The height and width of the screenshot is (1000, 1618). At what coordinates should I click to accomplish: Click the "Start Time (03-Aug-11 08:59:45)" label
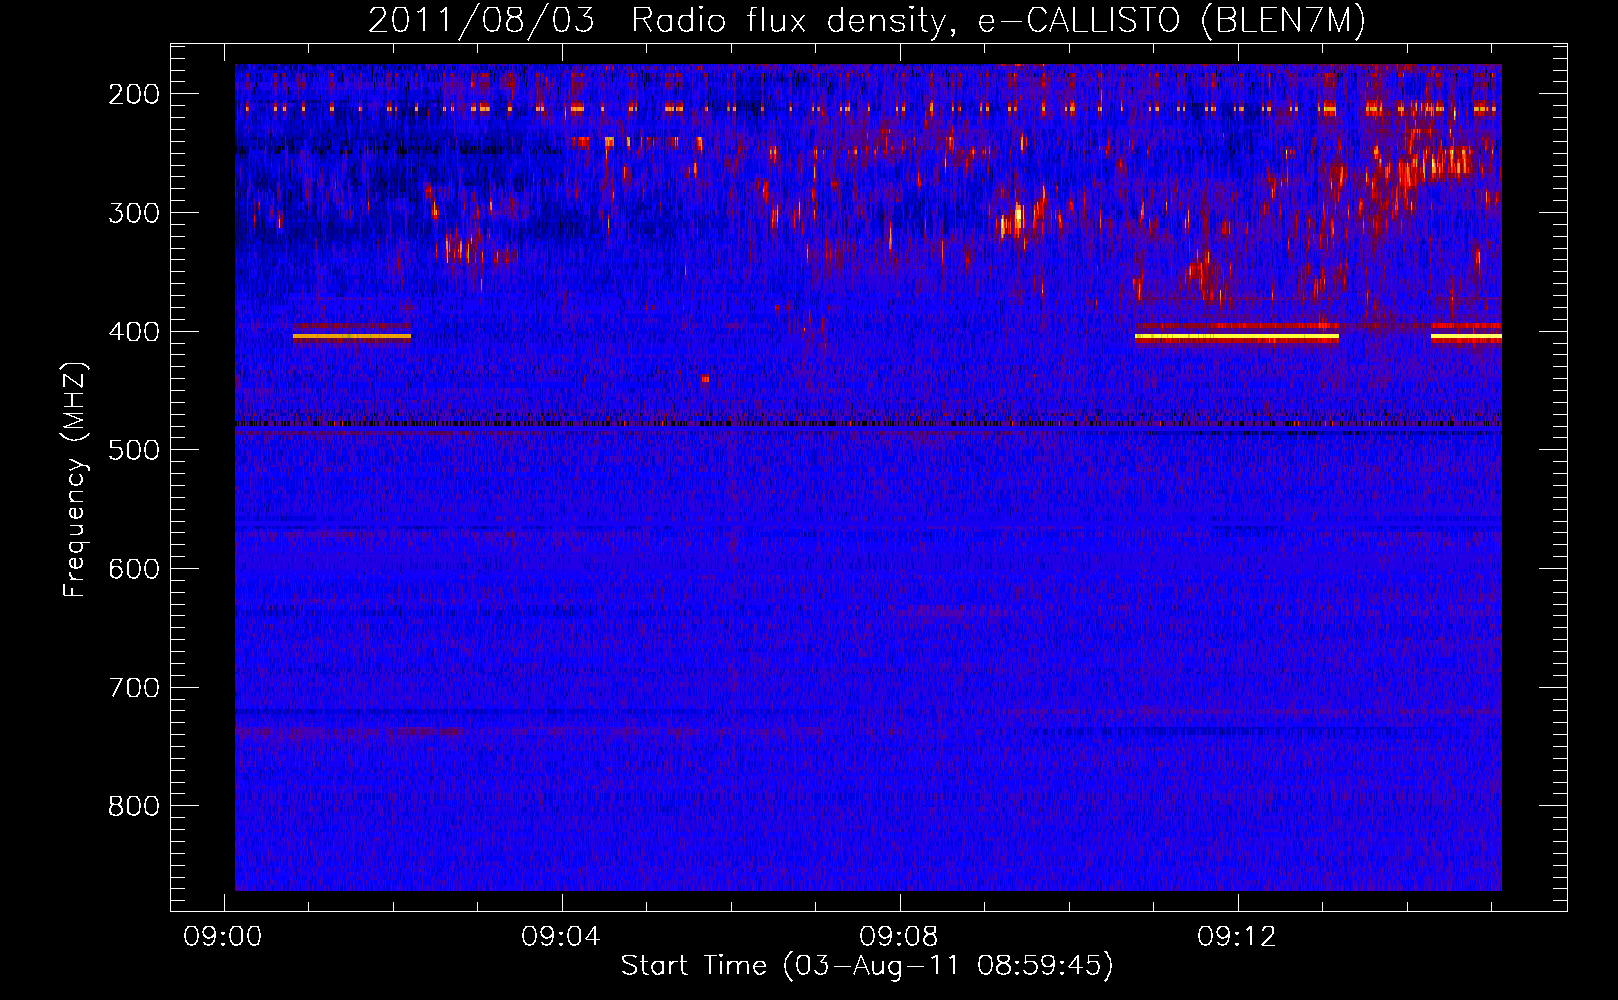867,966
